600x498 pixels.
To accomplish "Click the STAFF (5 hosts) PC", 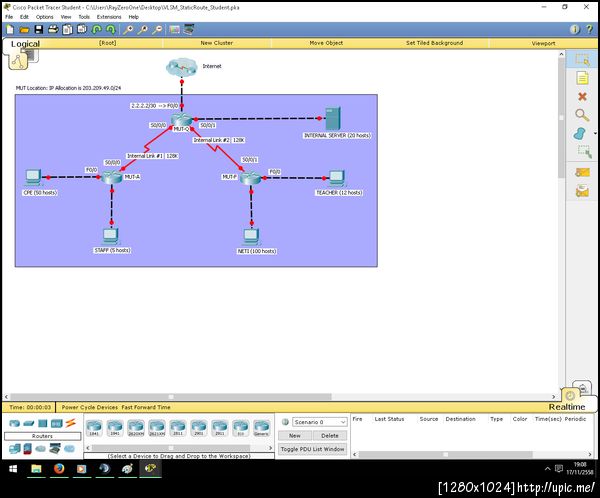I will (111, 236).
